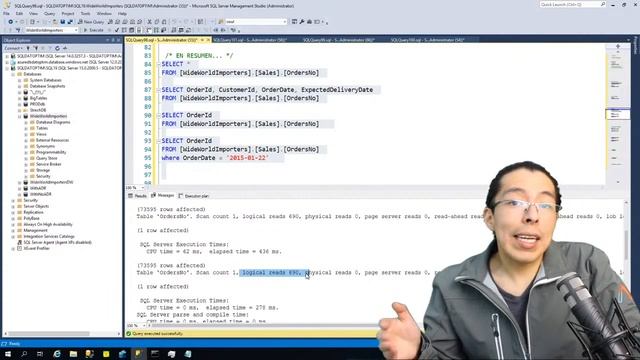The height and width of the screenshot is (360, 640).
Task: Expand the Database Snapshots node
Action: click(x=20, y=86)
